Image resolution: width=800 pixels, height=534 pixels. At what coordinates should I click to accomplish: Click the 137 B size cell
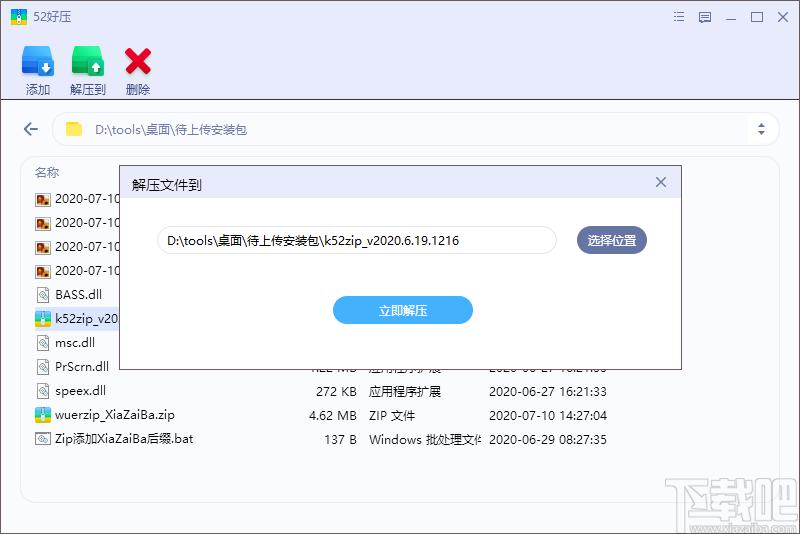(340, 439)
